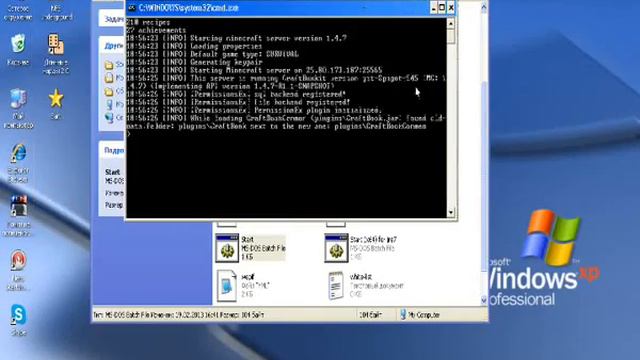640x360 pixels.
Task: Click Explorer window scrollbar down arrow
Action: (x=484, y=300)
